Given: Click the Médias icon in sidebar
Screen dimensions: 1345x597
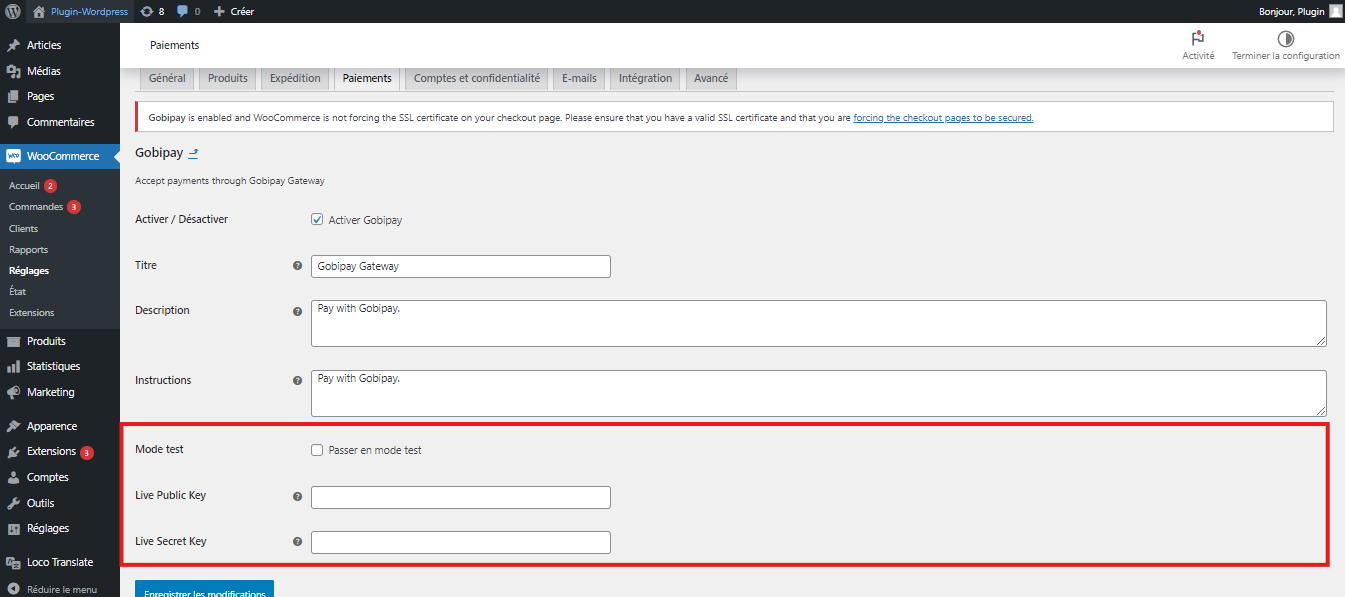Looking at the screenshot, I should (14, 71).
